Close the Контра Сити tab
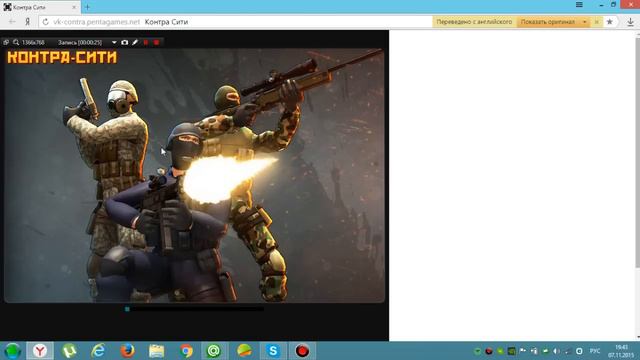The height and width of the screenshot is (360, 640). tap(74, 7)
